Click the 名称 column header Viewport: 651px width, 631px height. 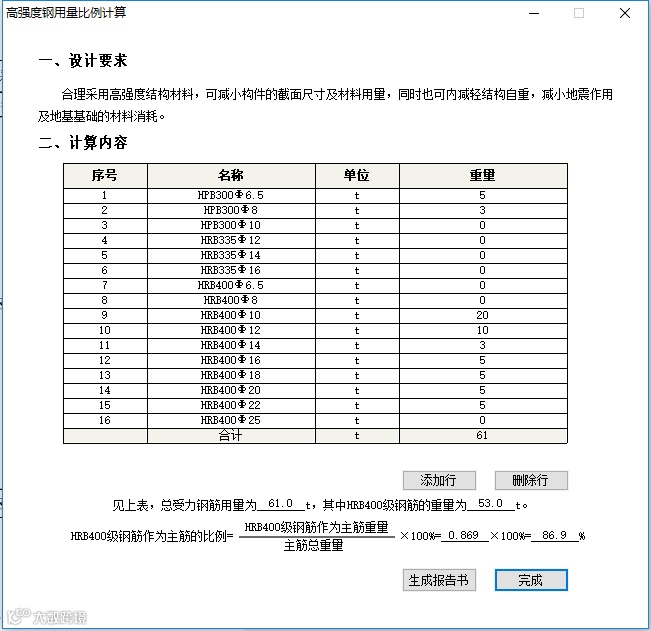231,176
